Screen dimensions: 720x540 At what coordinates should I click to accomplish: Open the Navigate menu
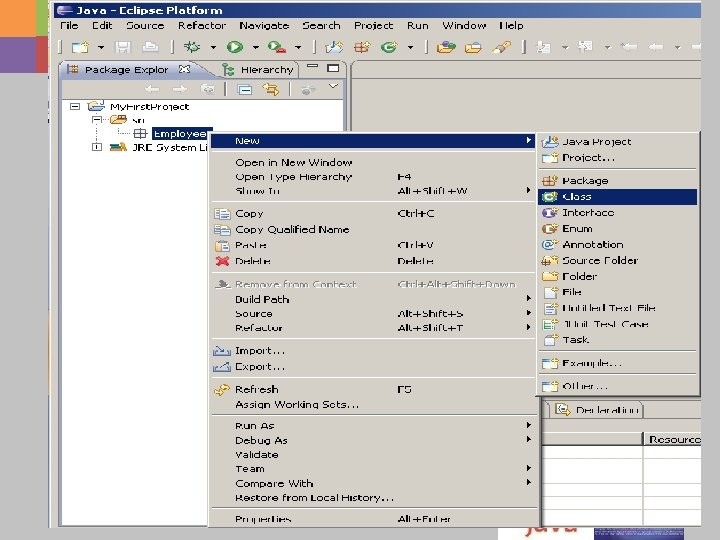point(264,26)
